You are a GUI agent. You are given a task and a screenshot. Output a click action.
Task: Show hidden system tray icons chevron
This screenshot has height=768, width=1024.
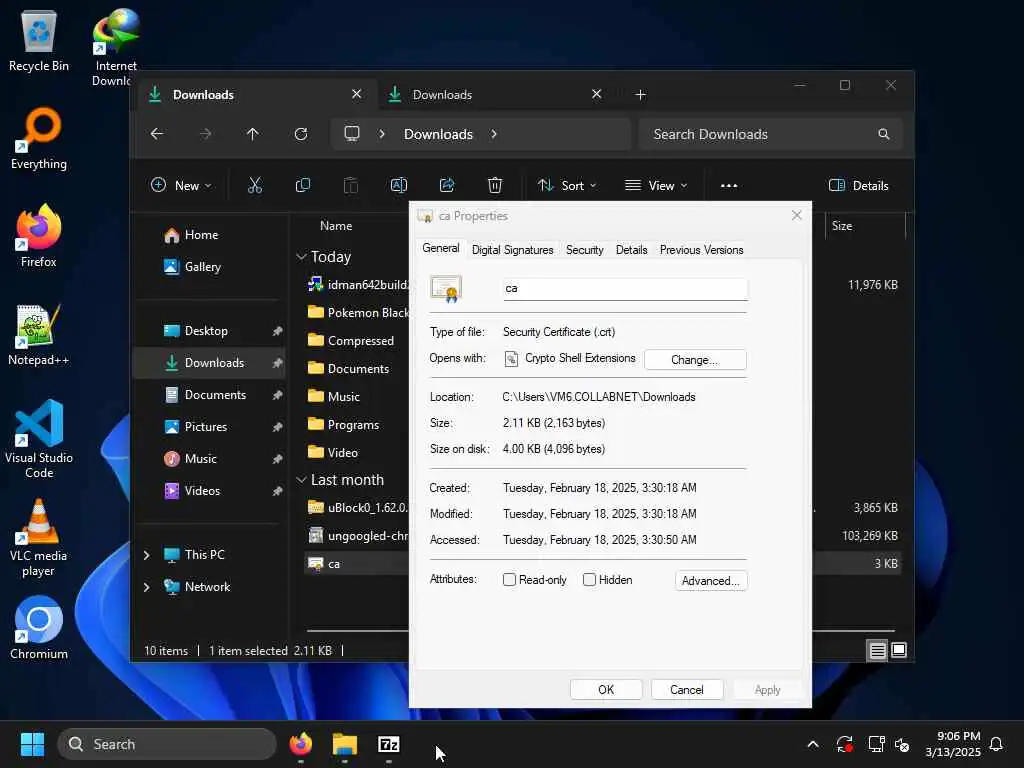click(813, 744)
